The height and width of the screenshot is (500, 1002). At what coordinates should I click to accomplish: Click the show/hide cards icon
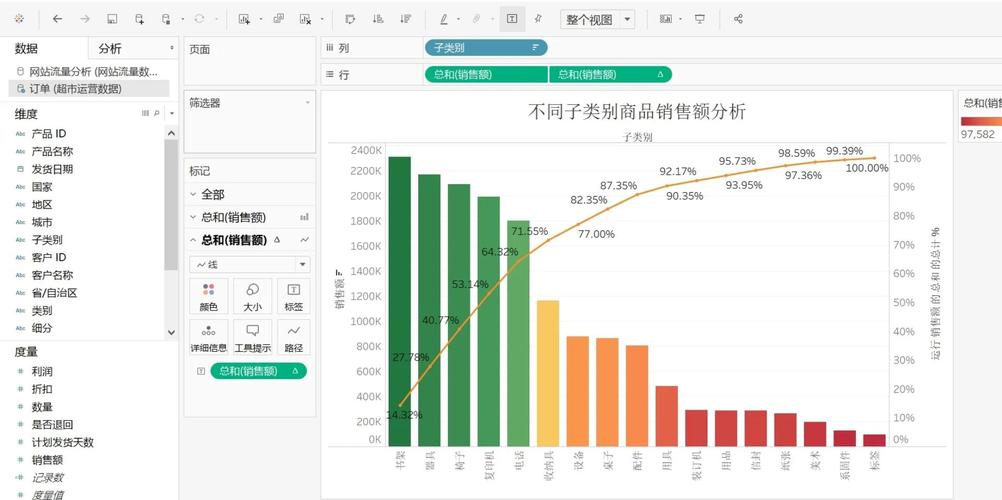click(666, 19)
